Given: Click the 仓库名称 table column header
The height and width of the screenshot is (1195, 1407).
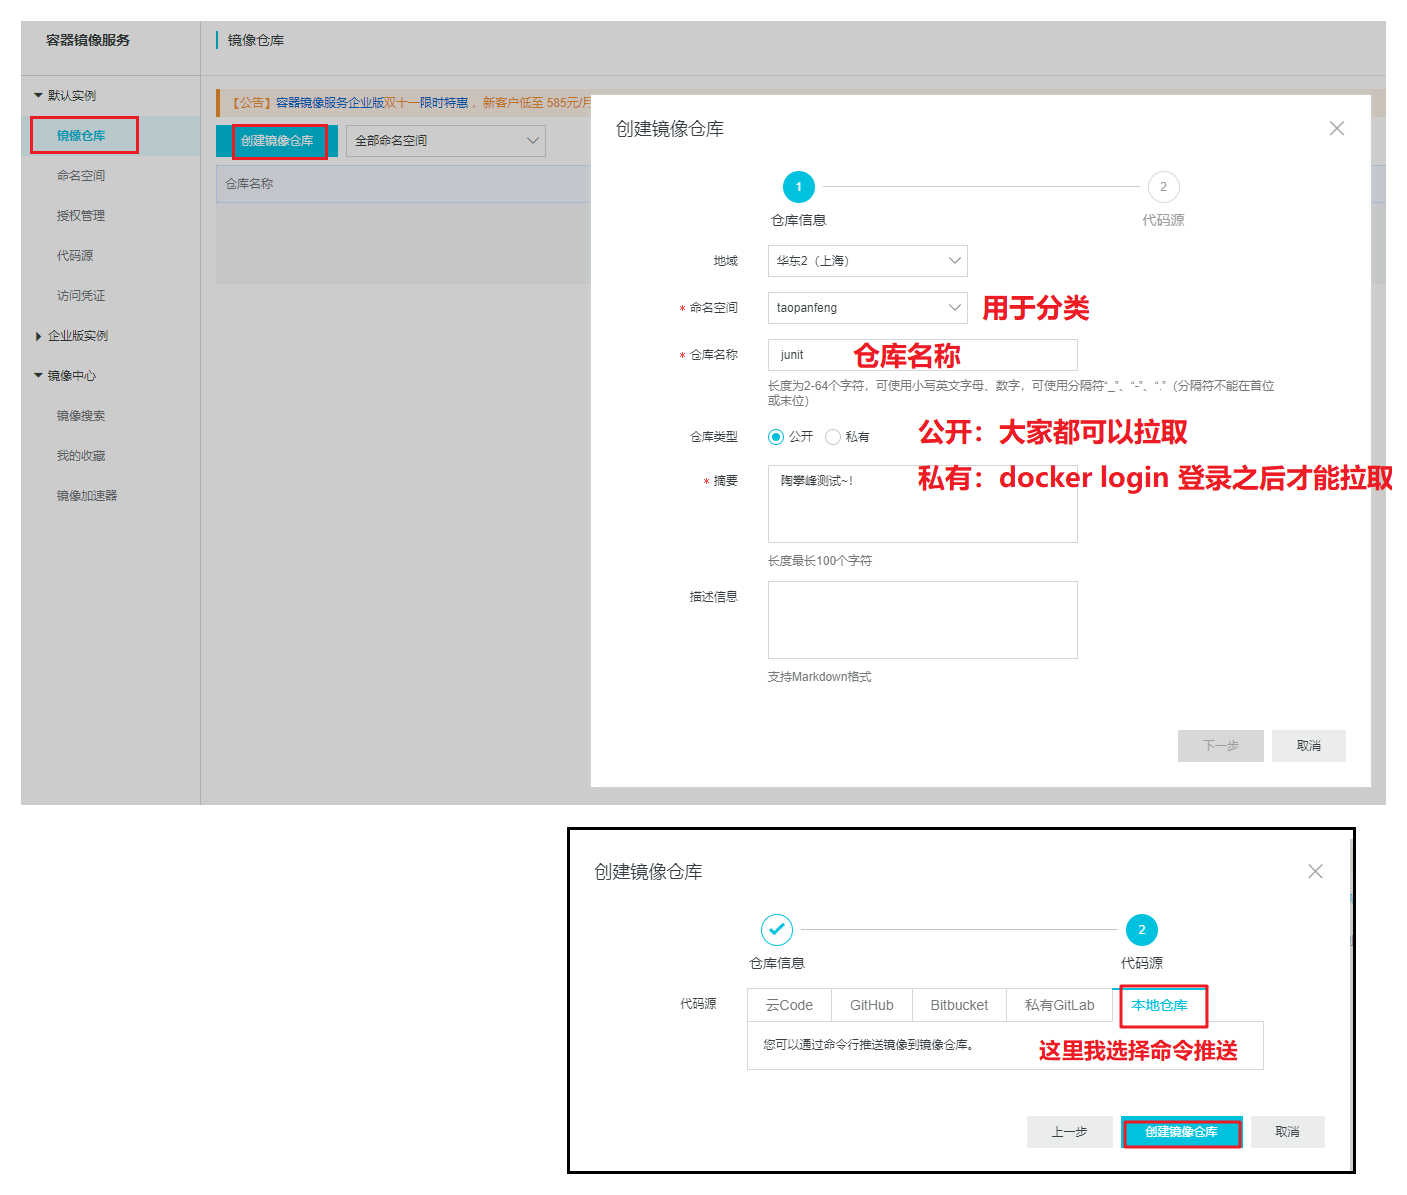Looking at the screenshot, I should click(250, 184).
